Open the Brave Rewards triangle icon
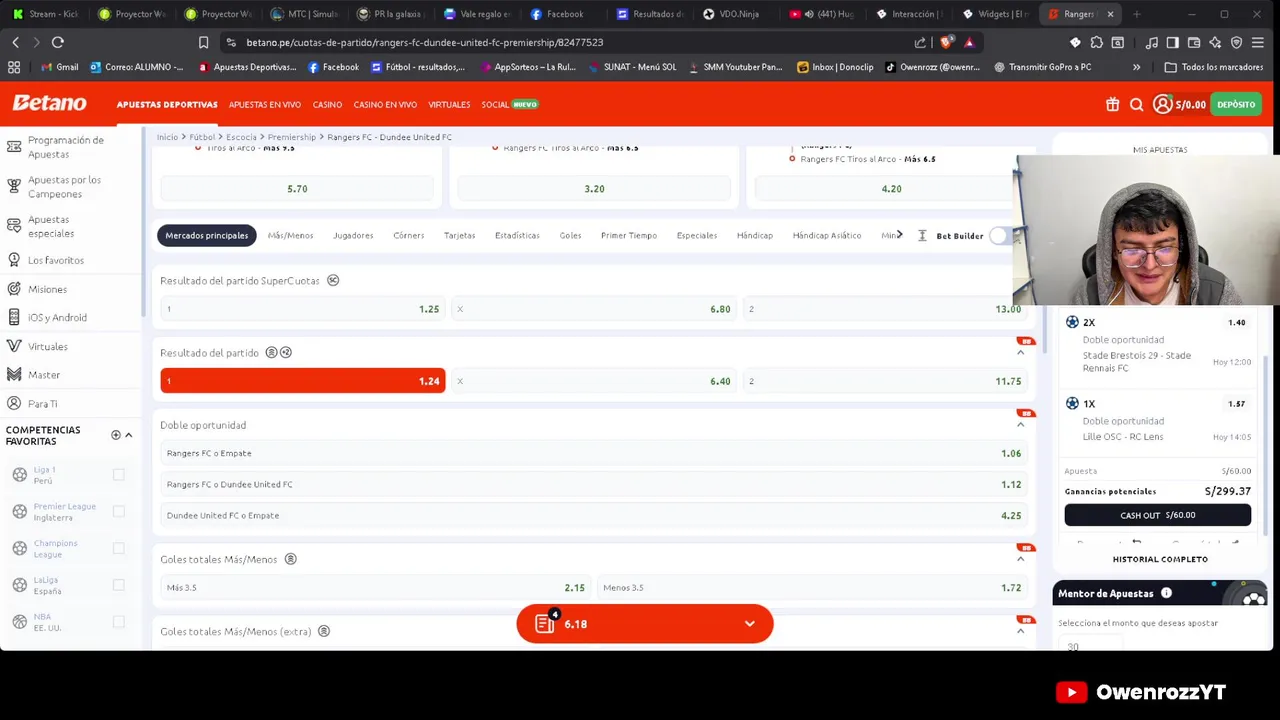 (x=968, y=42)
